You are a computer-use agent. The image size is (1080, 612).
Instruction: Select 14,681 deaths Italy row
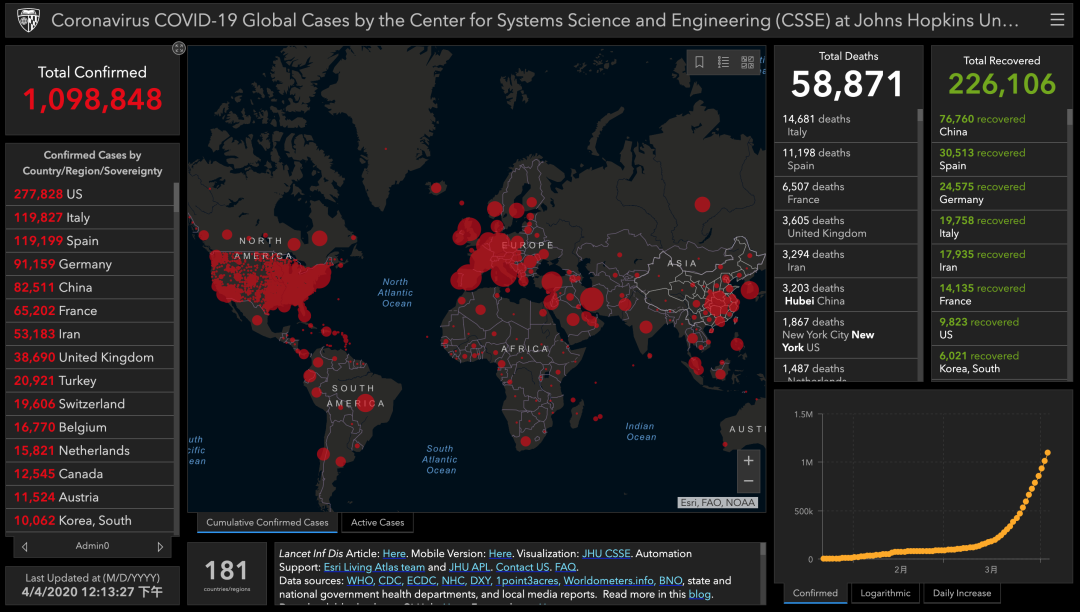tap(846, 125)
